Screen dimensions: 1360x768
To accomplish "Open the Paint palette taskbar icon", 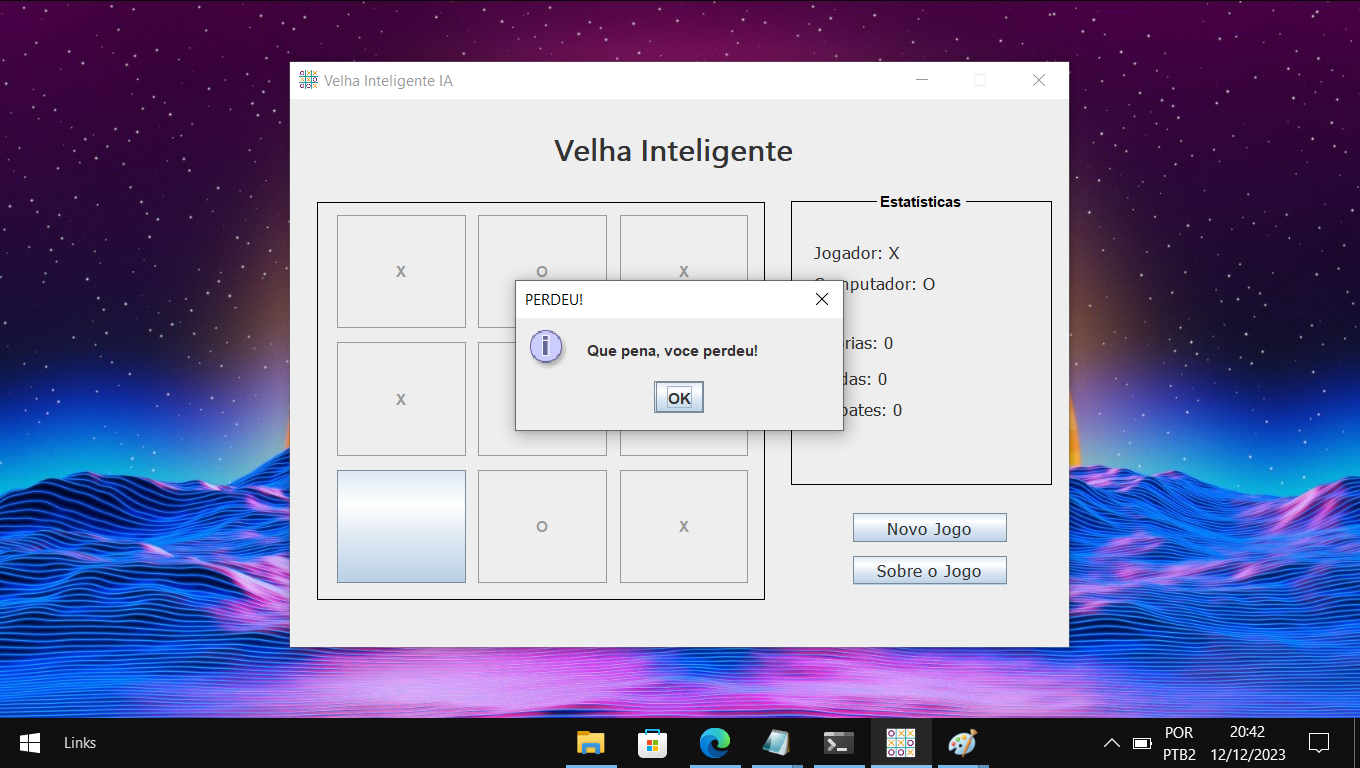I will [962, 743].
